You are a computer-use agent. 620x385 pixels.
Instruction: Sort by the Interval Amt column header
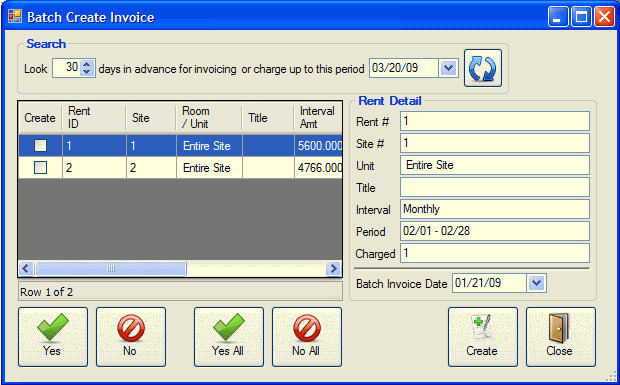point(318,118)
